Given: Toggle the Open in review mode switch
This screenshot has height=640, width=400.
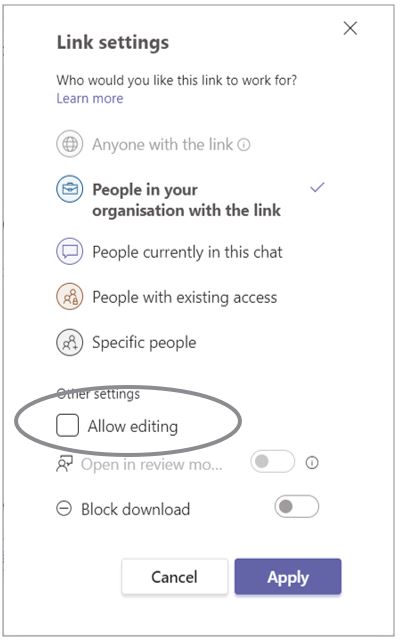Looking at the screenshot, I should pyautogui.click(x=273, y=462).
